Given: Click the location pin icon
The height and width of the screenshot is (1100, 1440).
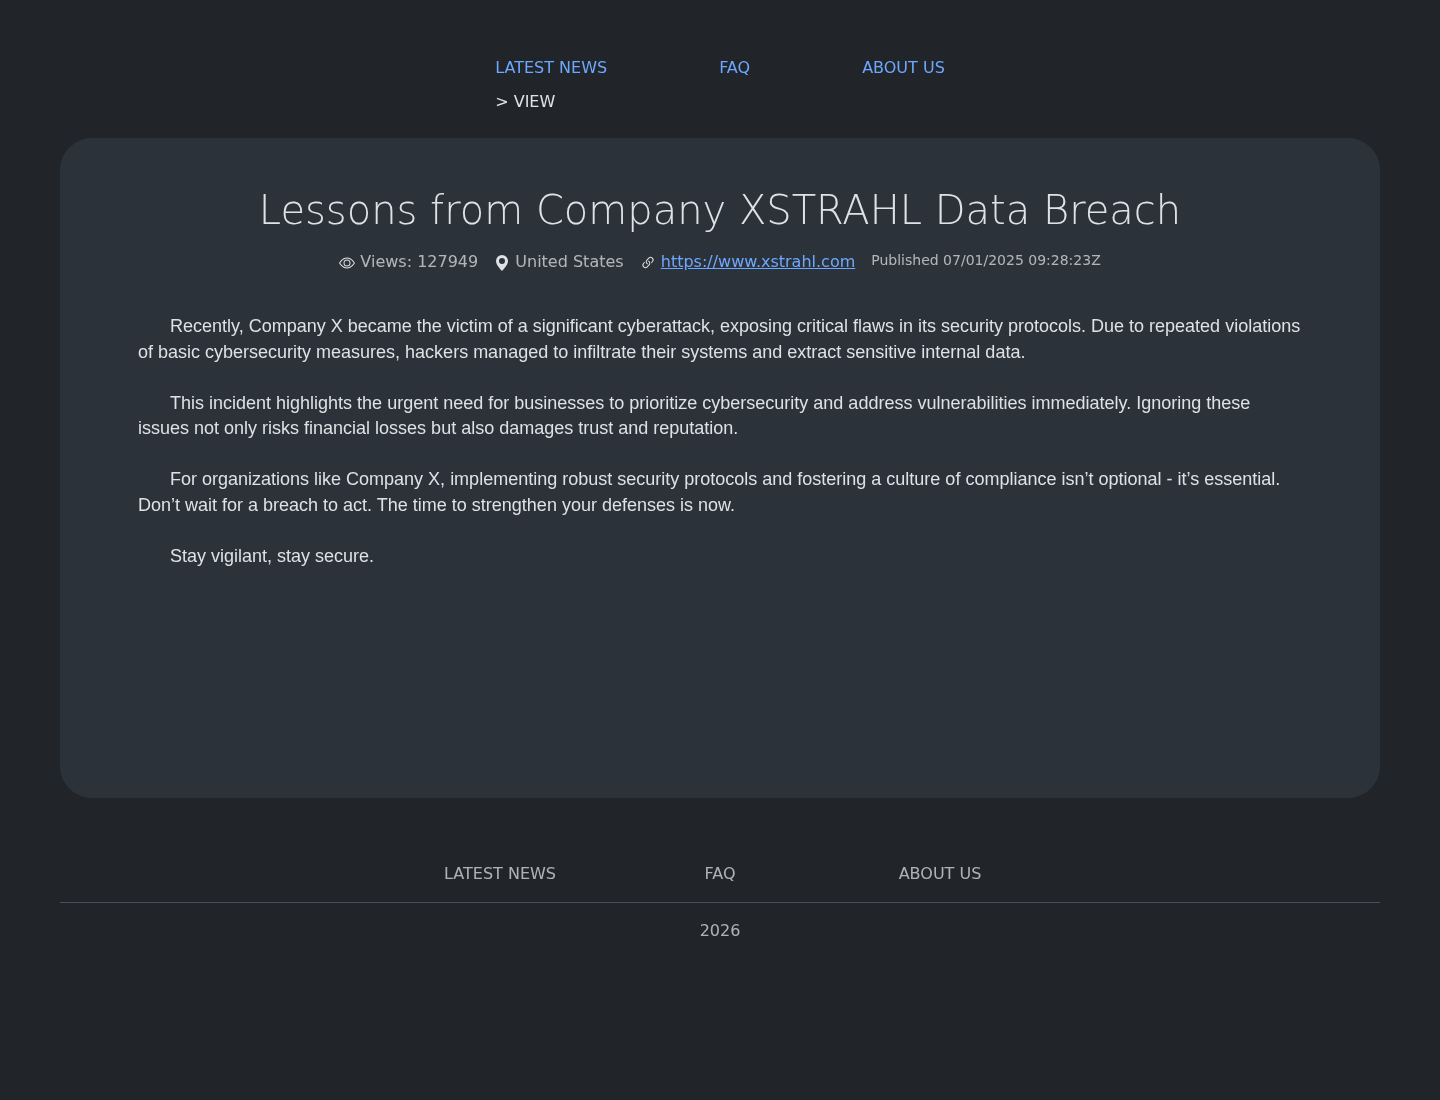Looking at the screenshot, I should [502, 263].
